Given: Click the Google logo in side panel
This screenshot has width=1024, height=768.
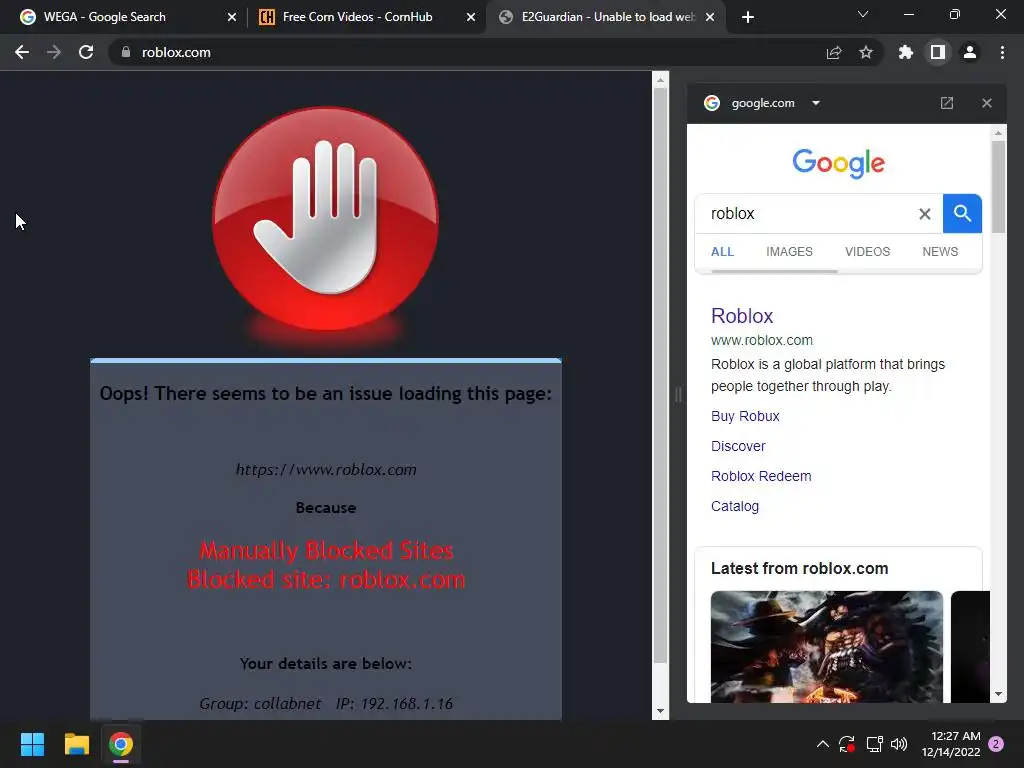Looking at the screenshot, I should [x=839, y=163].
